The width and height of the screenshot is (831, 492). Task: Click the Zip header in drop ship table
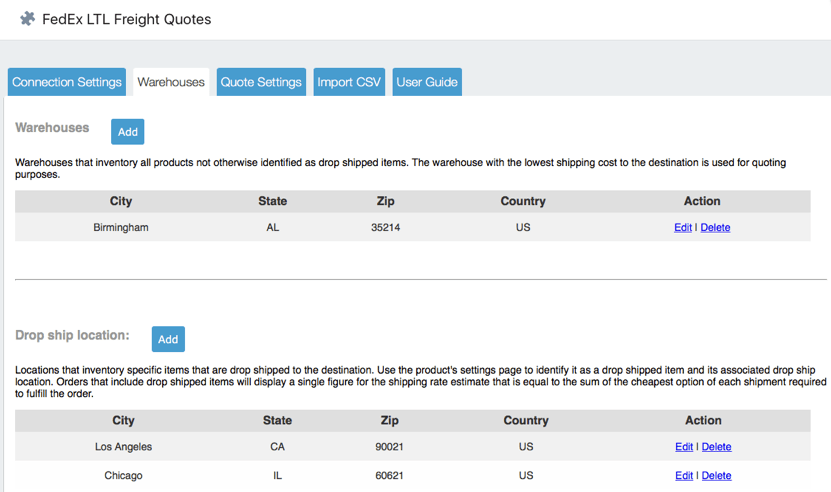click(390, 420)
